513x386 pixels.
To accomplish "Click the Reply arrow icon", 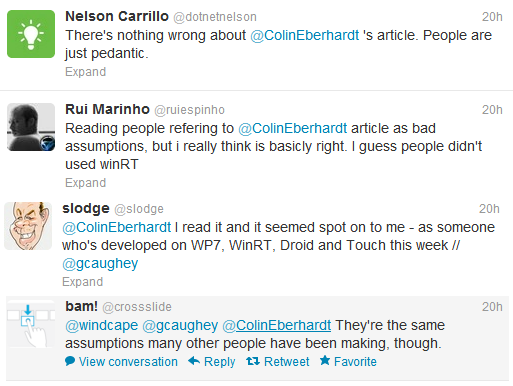I will click(194, 361).
